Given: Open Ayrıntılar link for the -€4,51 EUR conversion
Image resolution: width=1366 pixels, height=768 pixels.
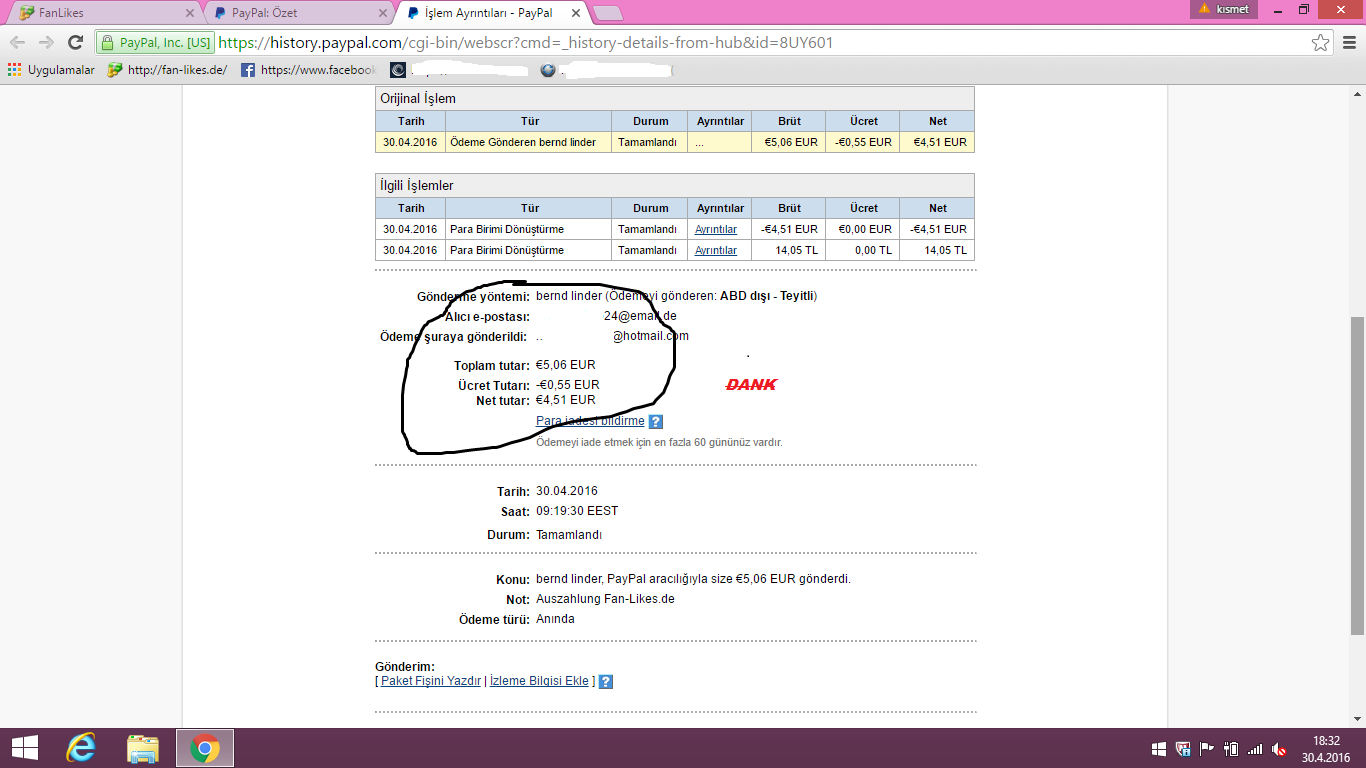Looking at the screenshot, I should [716, 229].
